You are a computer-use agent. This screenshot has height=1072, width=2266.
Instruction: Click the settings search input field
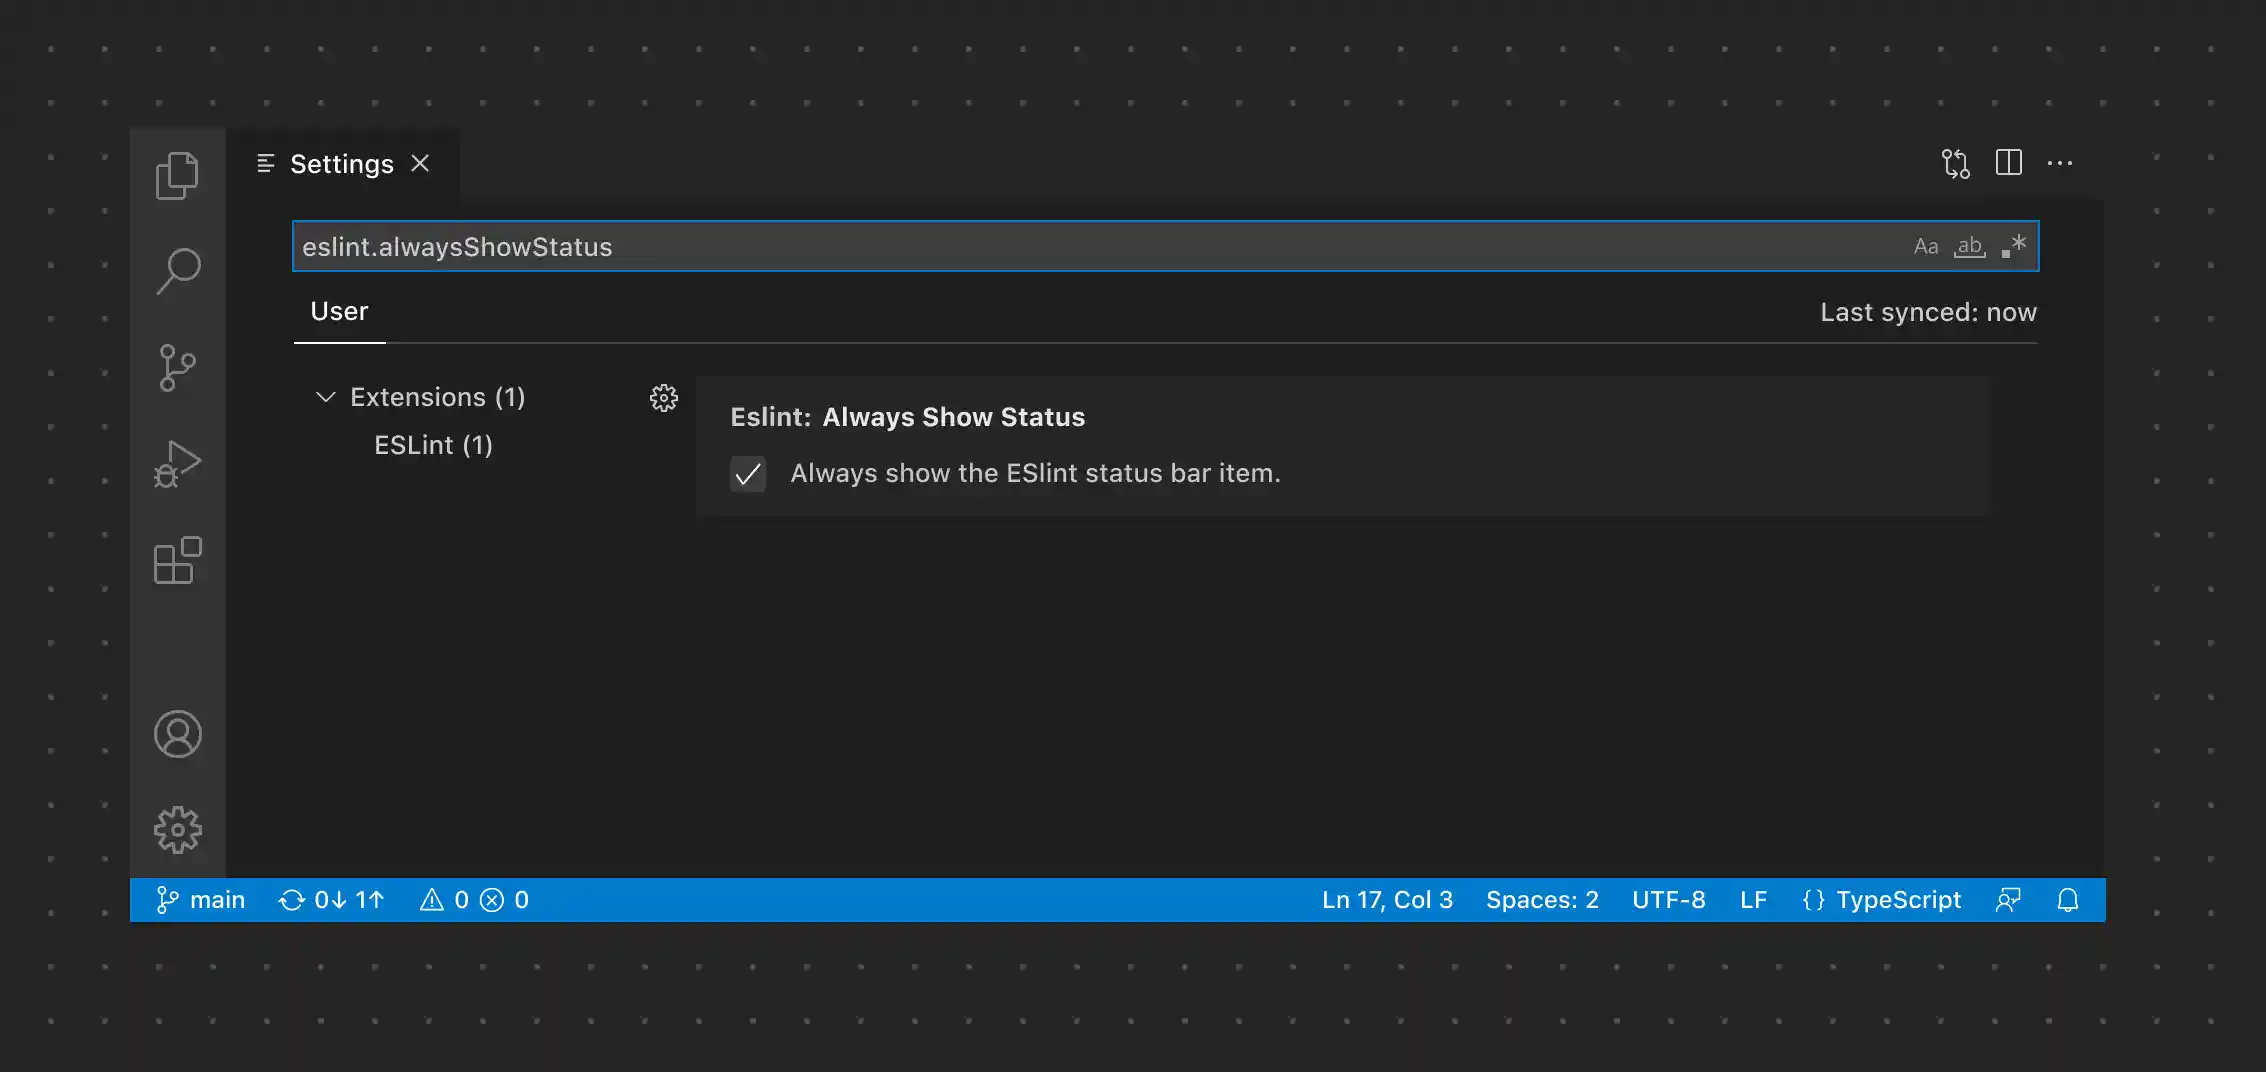(x=900, y=246)
